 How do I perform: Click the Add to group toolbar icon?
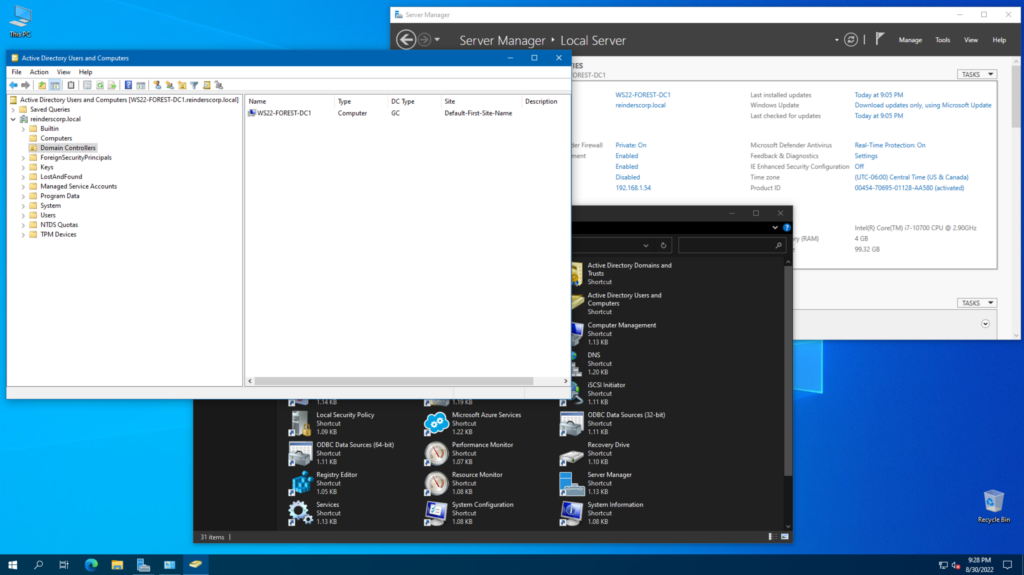tap(219, 85)
